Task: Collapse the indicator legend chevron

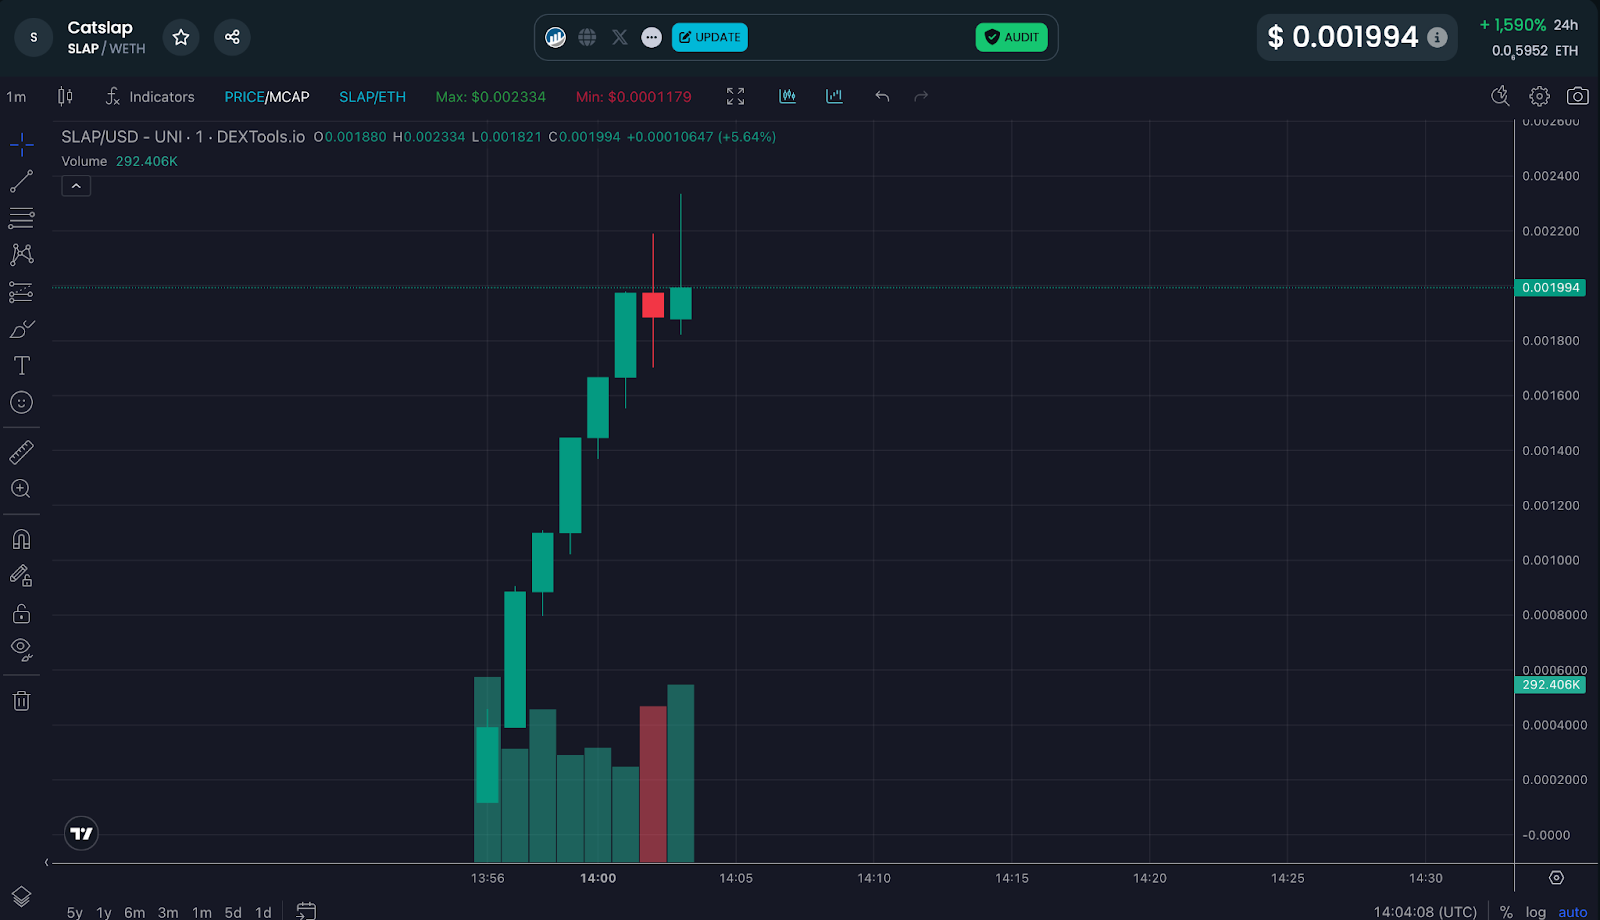Action: (76, 186)
